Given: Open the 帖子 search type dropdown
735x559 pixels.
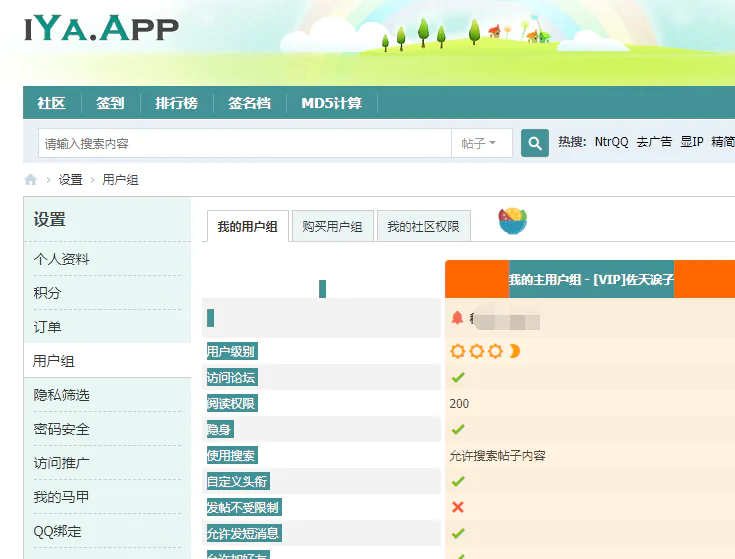Looking at the screenshot, I should 481,143.
